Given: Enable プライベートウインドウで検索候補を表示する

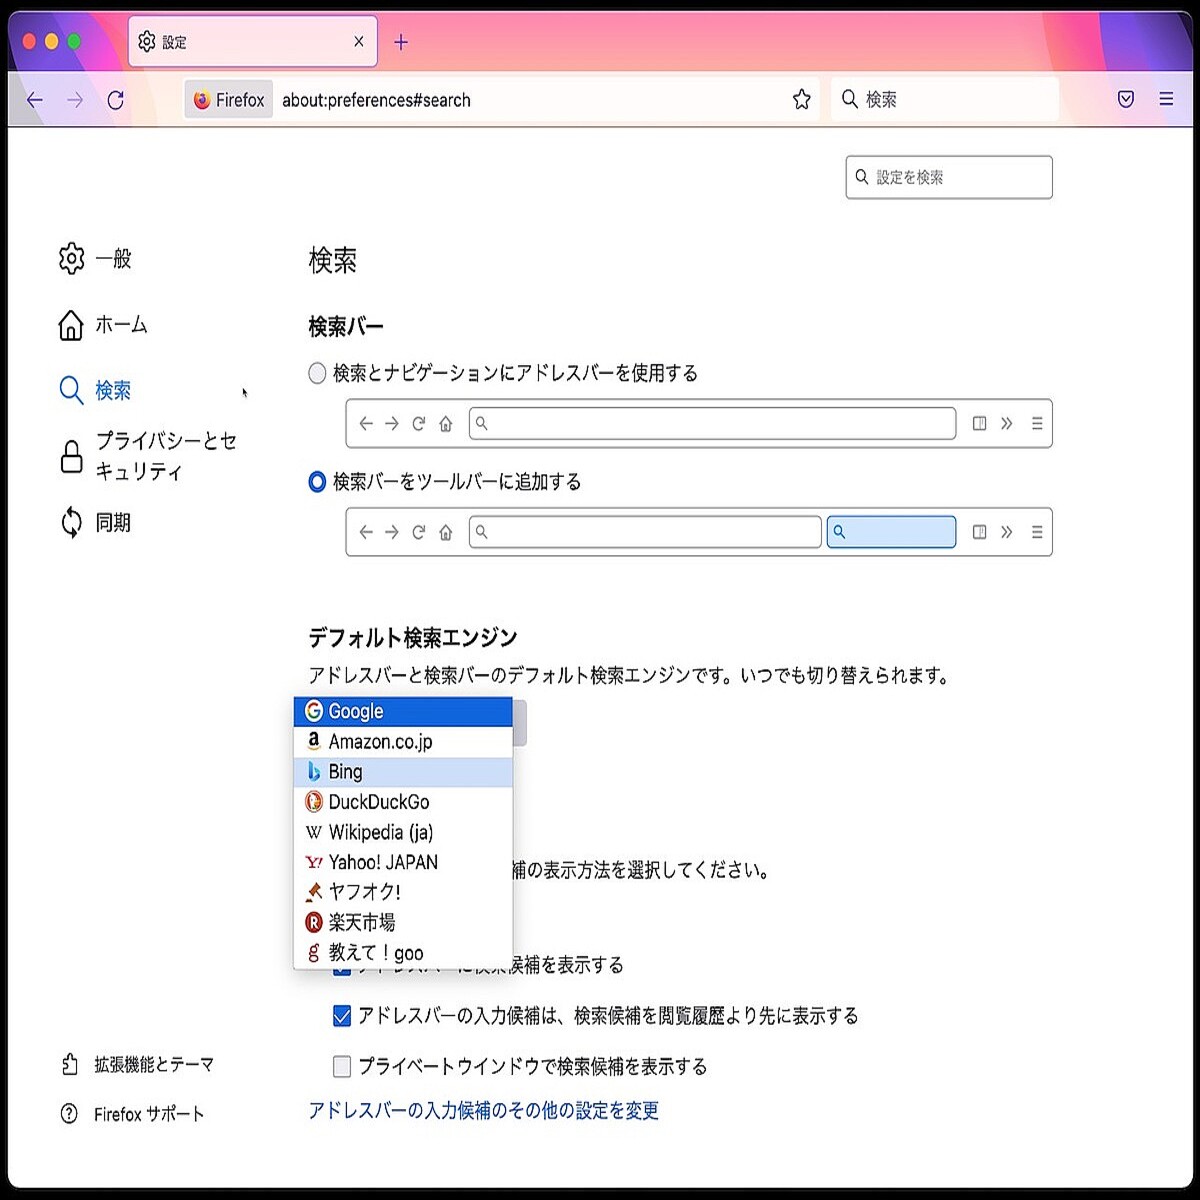Looking at the screenshot, I should [x=339, y=1066].
